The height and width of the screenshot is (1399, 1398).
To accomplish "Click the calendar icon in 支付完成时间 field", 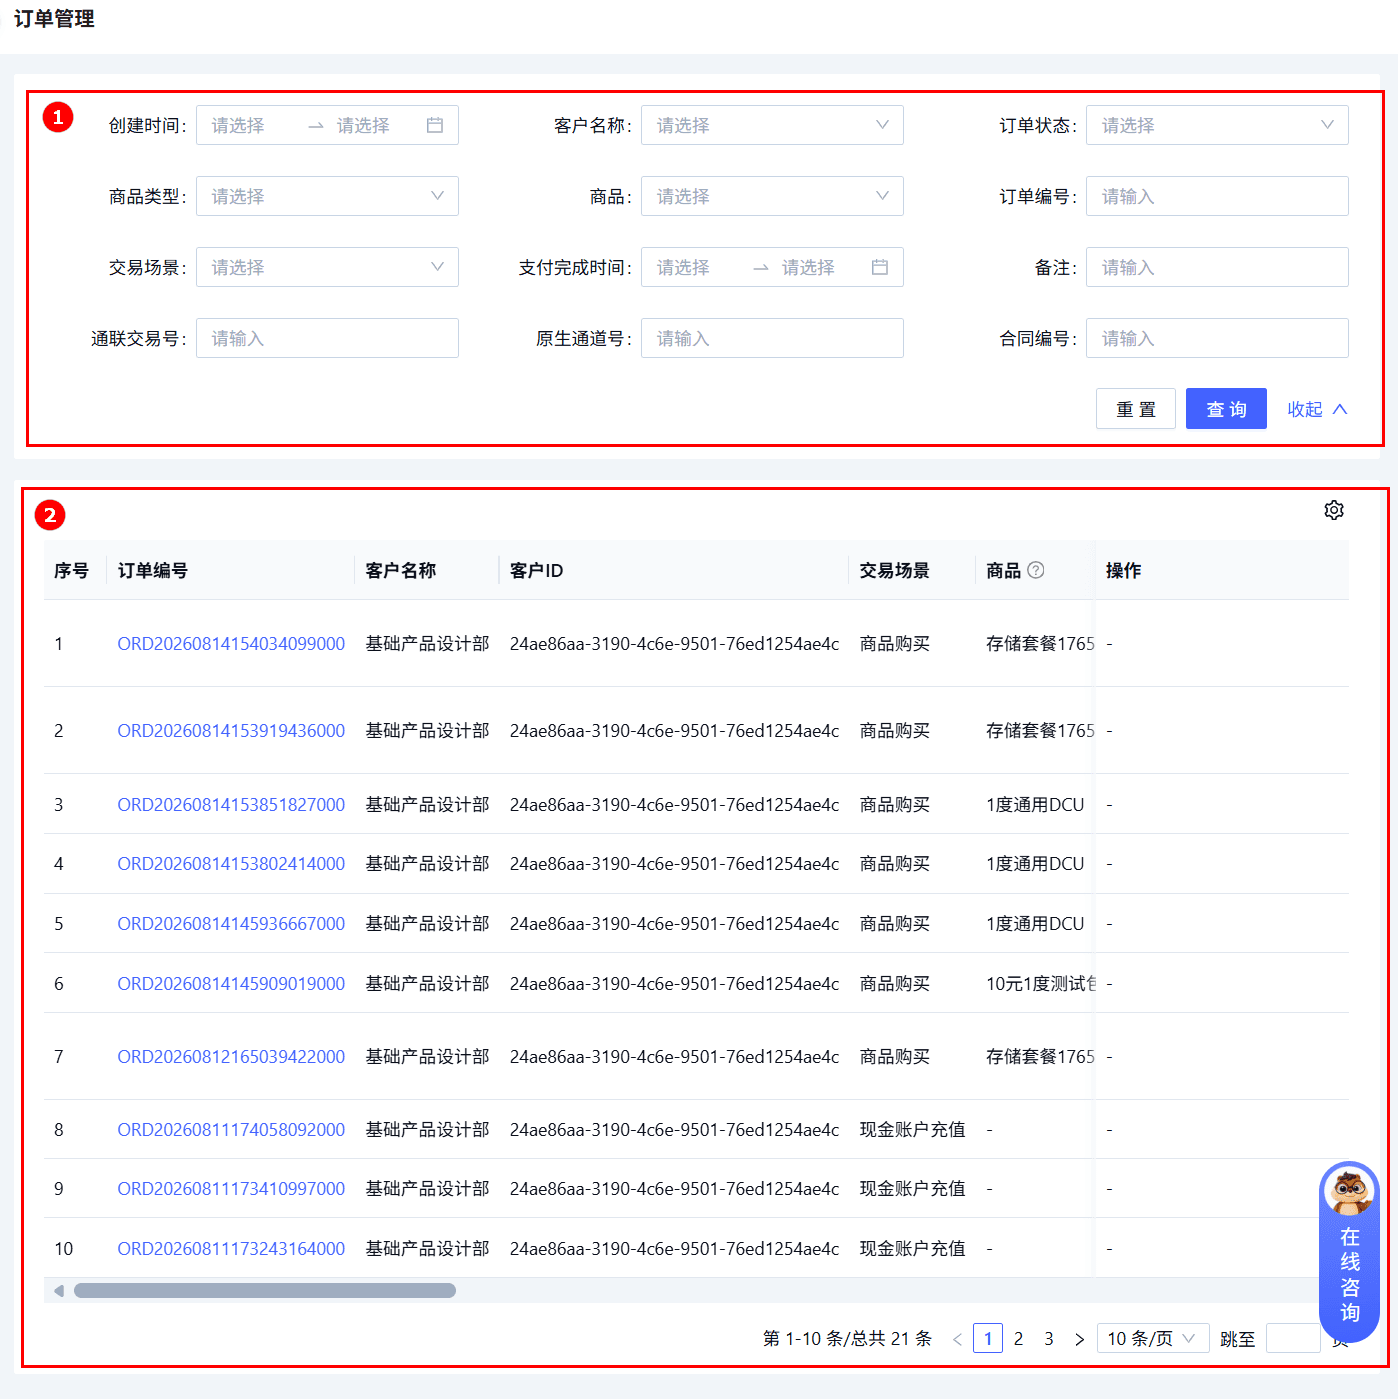I will pos(880,267).
